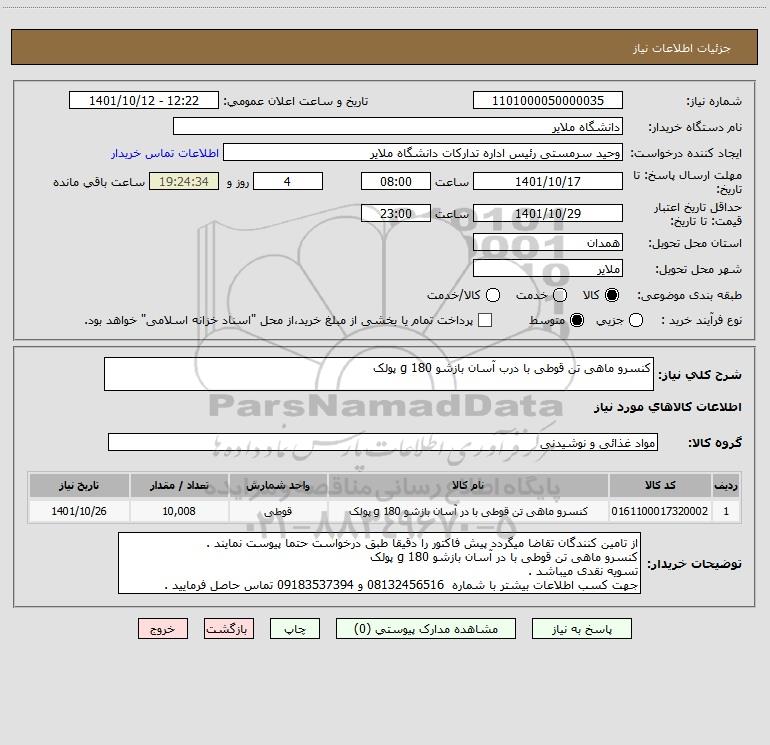Click the delivery city field ملایر

tap(548, 269)
